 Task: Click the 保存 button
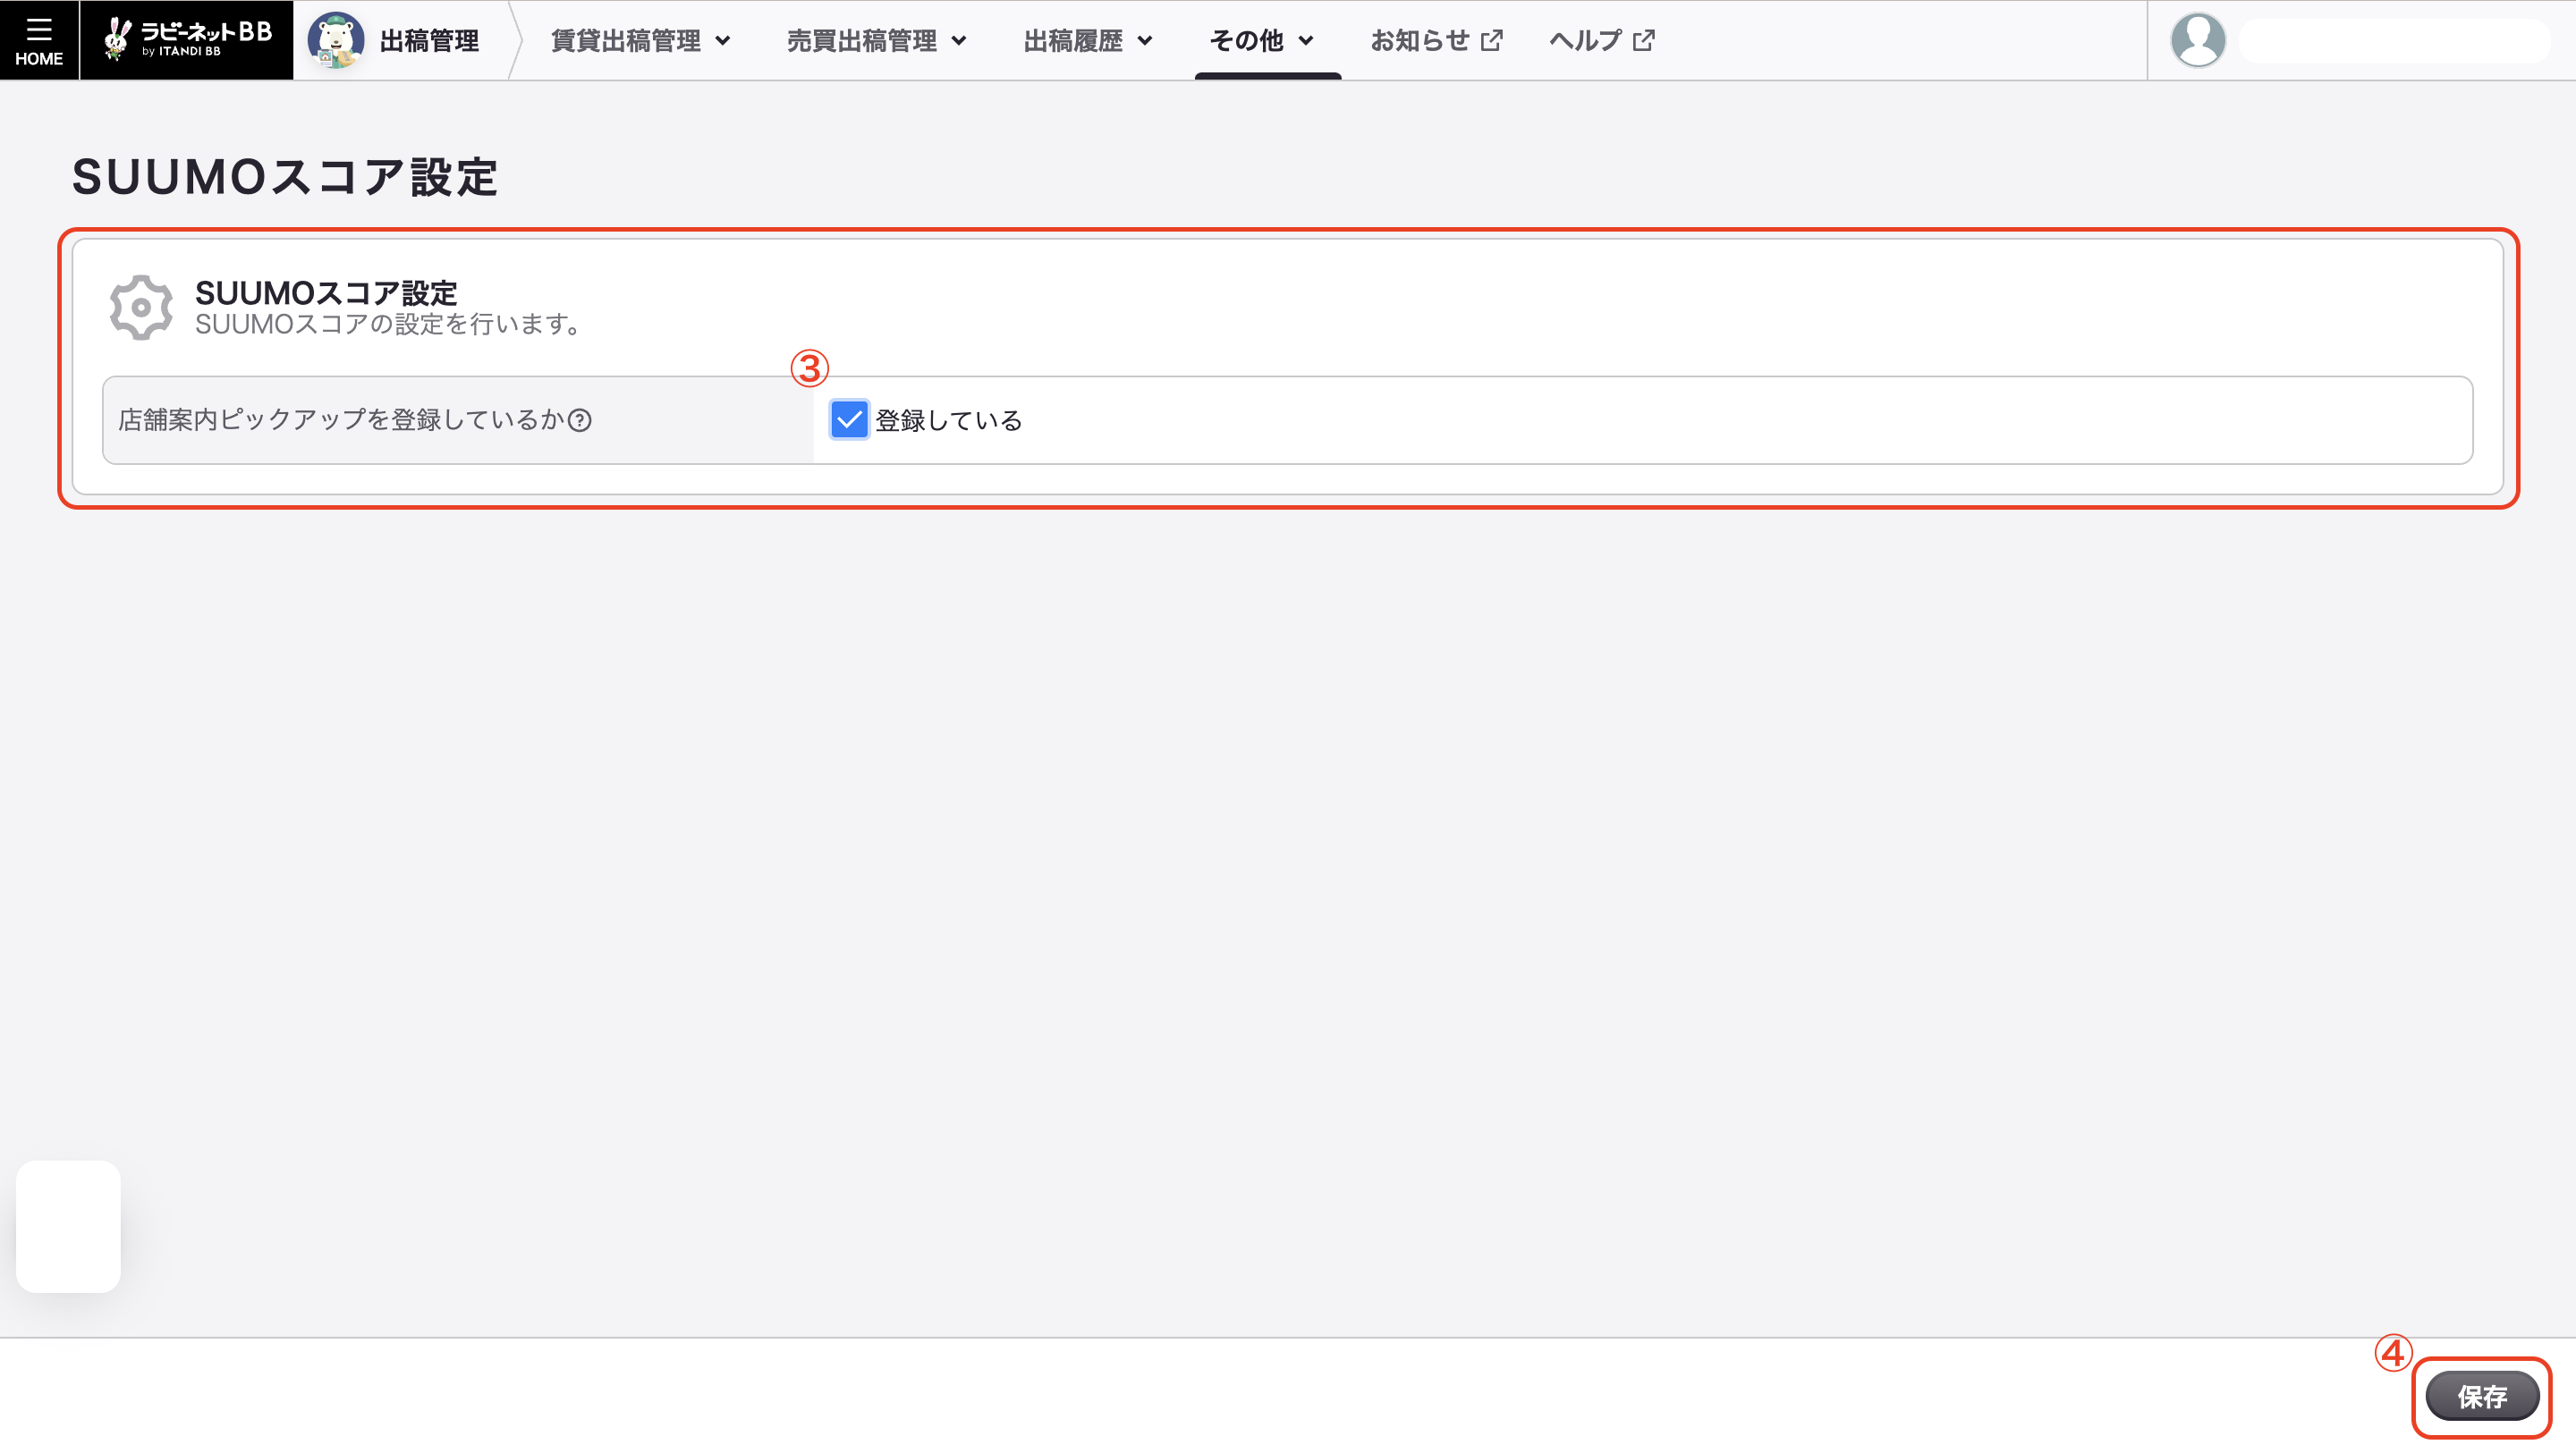pos(2482,1396)
